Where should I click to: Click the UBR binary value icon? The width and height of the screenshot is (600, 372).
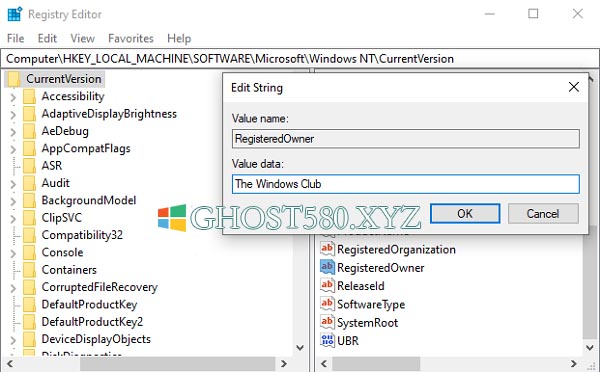(x=327, y=340)
